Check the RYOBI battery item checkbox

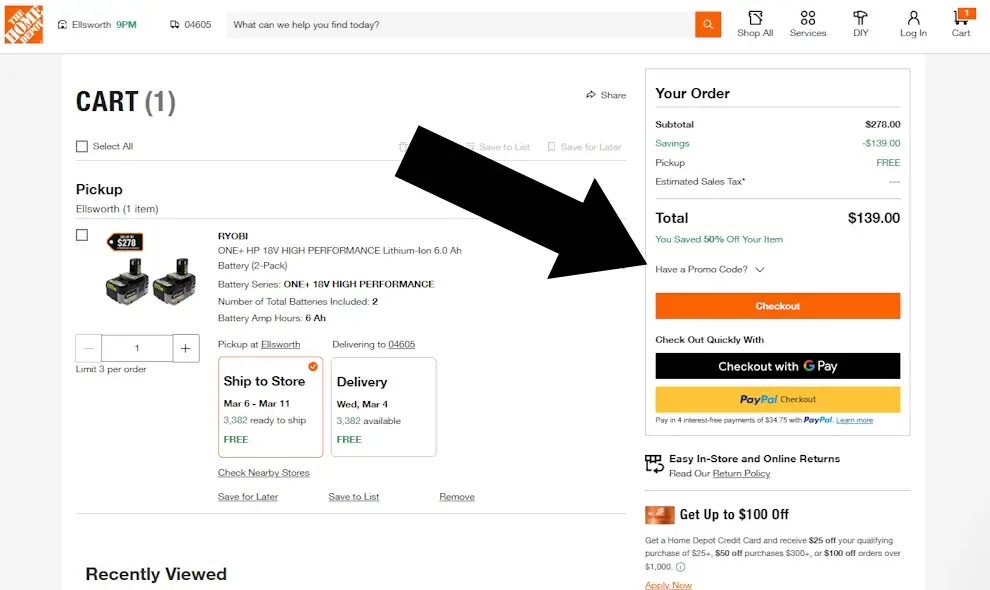tap(82, 235)
